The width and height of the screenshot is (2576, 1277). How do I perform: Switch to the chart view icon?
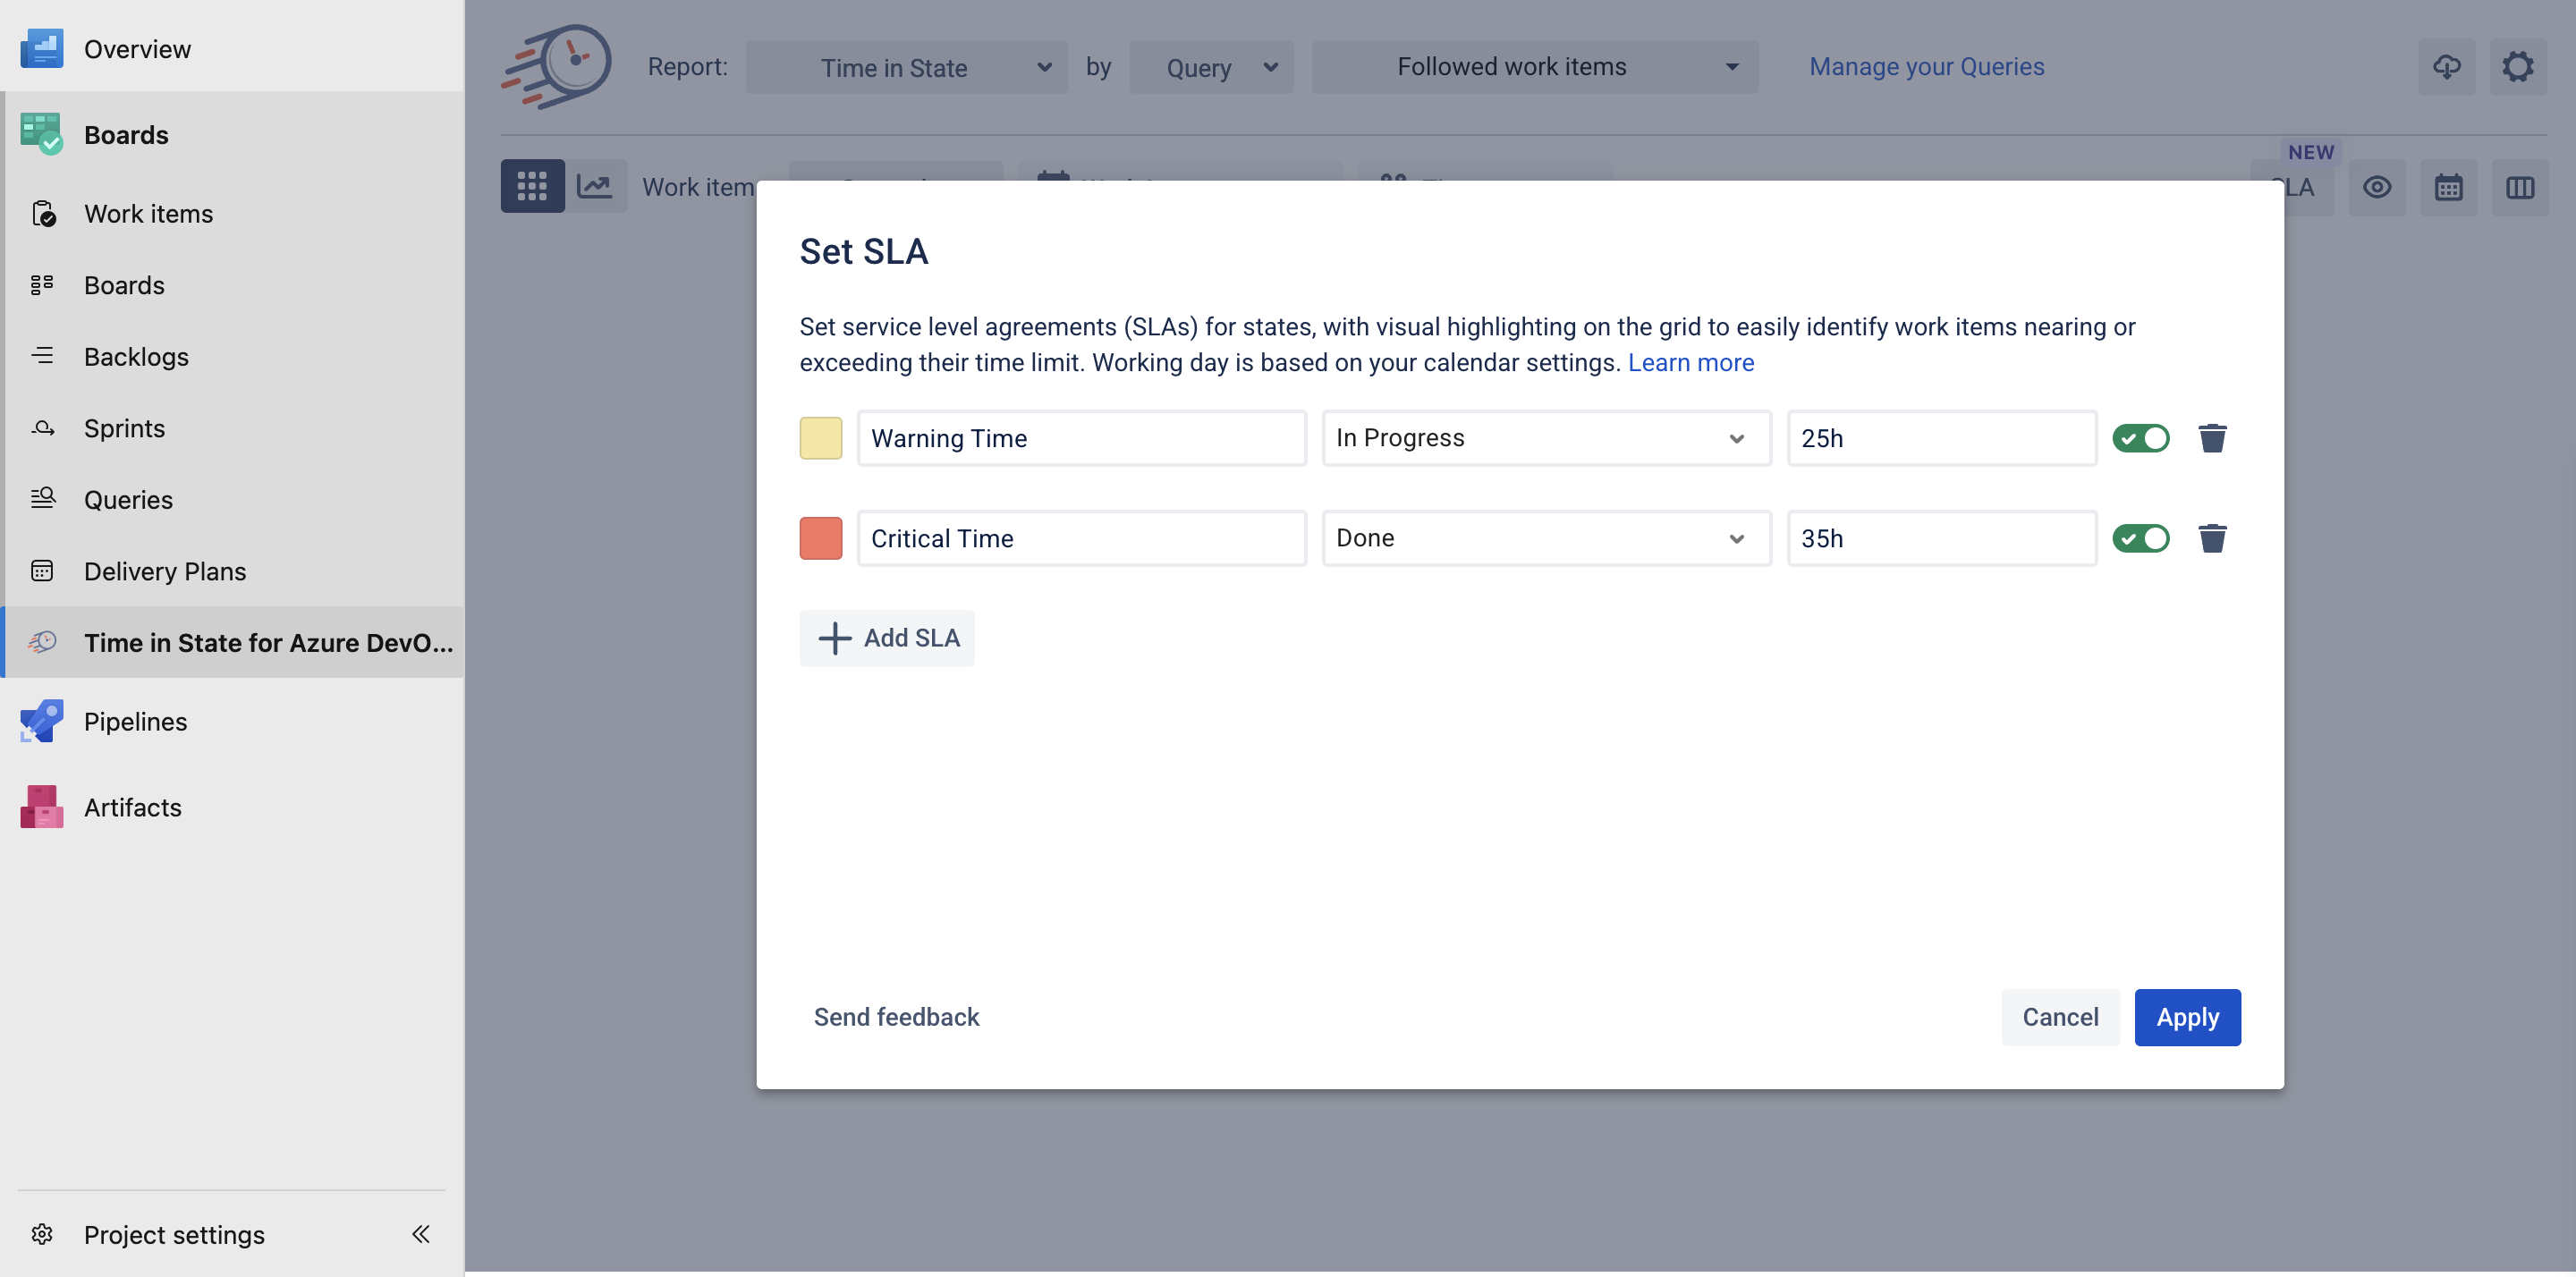coord(596,186)
